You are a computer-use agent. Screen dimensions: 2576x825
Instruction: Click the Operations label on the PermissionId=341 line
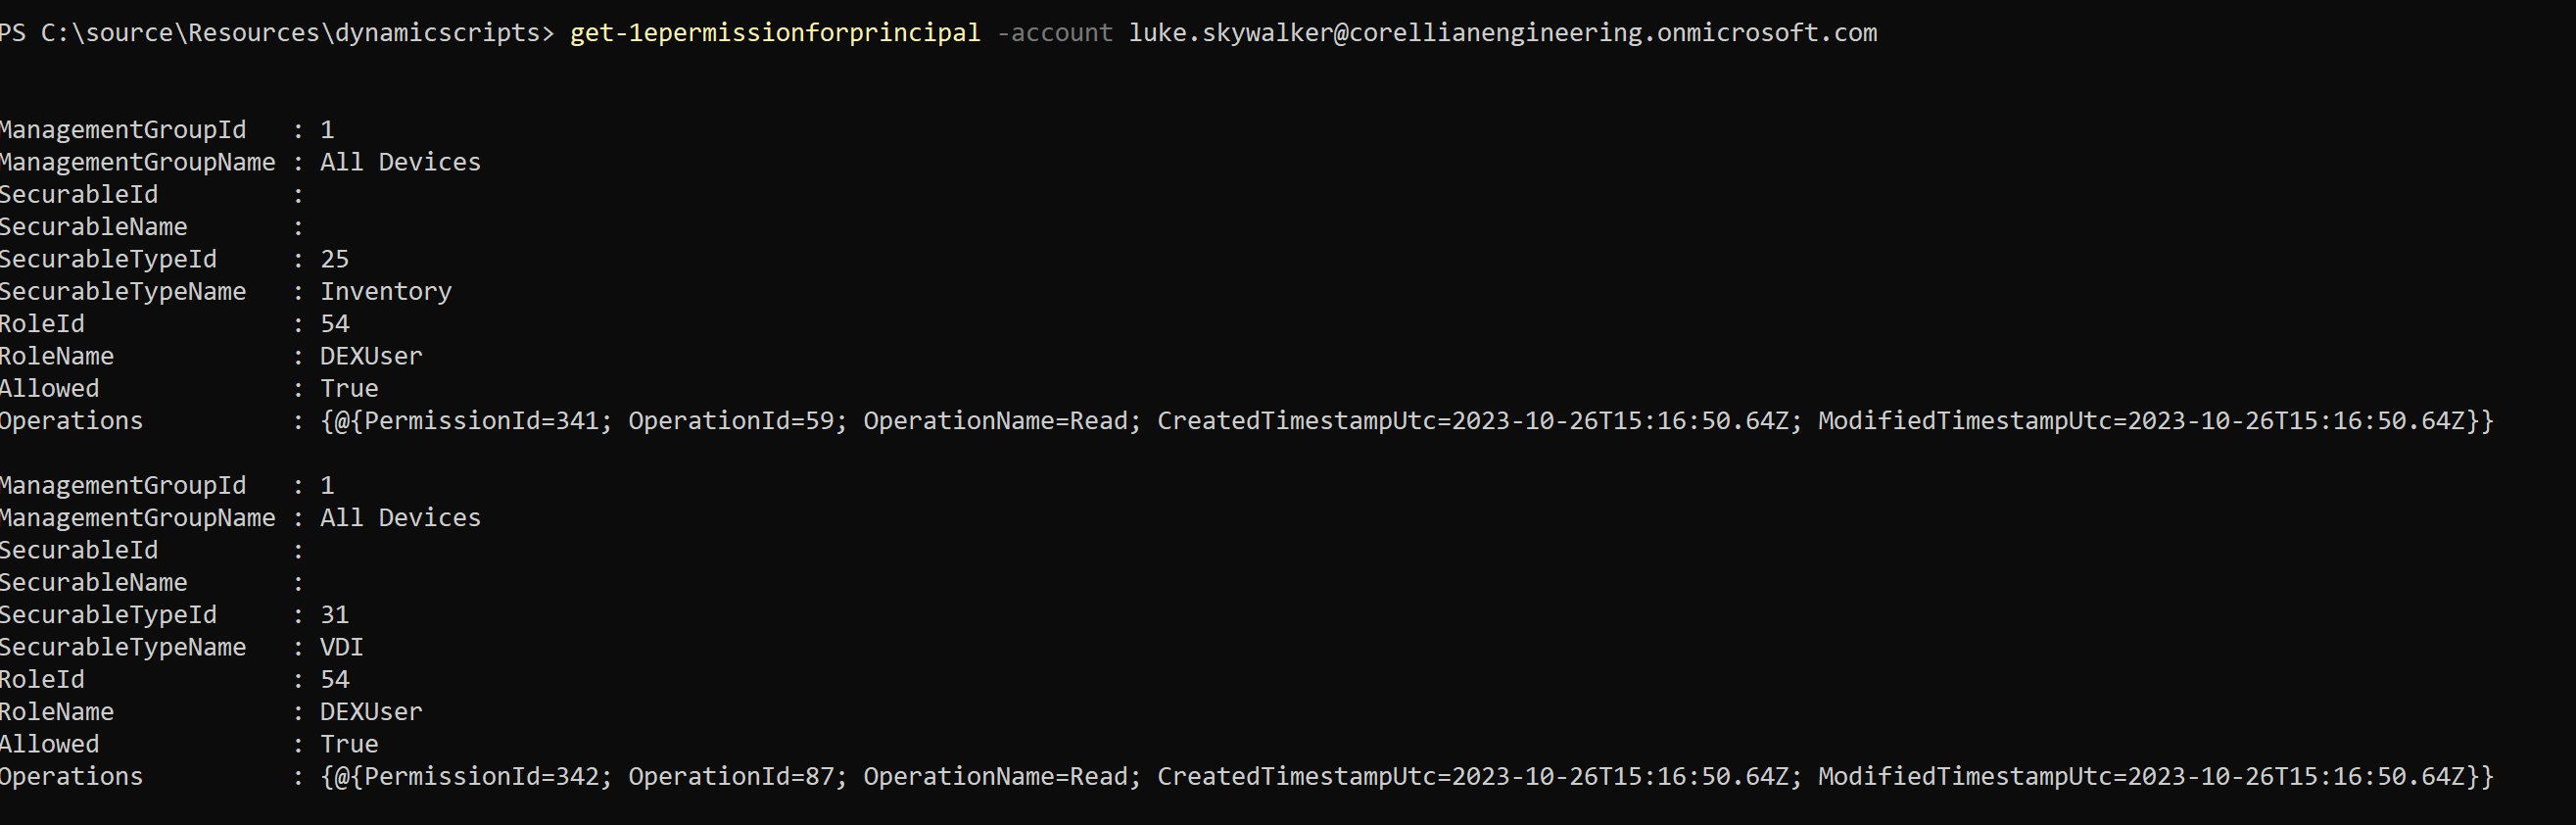[72, 421]
